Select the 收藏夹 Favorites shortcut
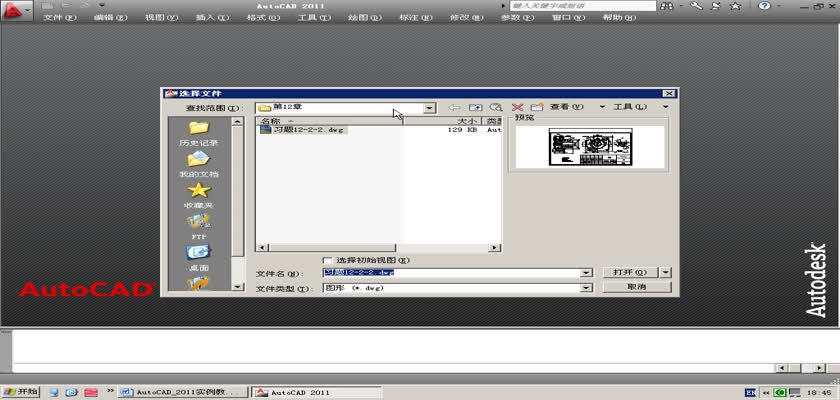 pyautogui.click(x=198, y=196)
